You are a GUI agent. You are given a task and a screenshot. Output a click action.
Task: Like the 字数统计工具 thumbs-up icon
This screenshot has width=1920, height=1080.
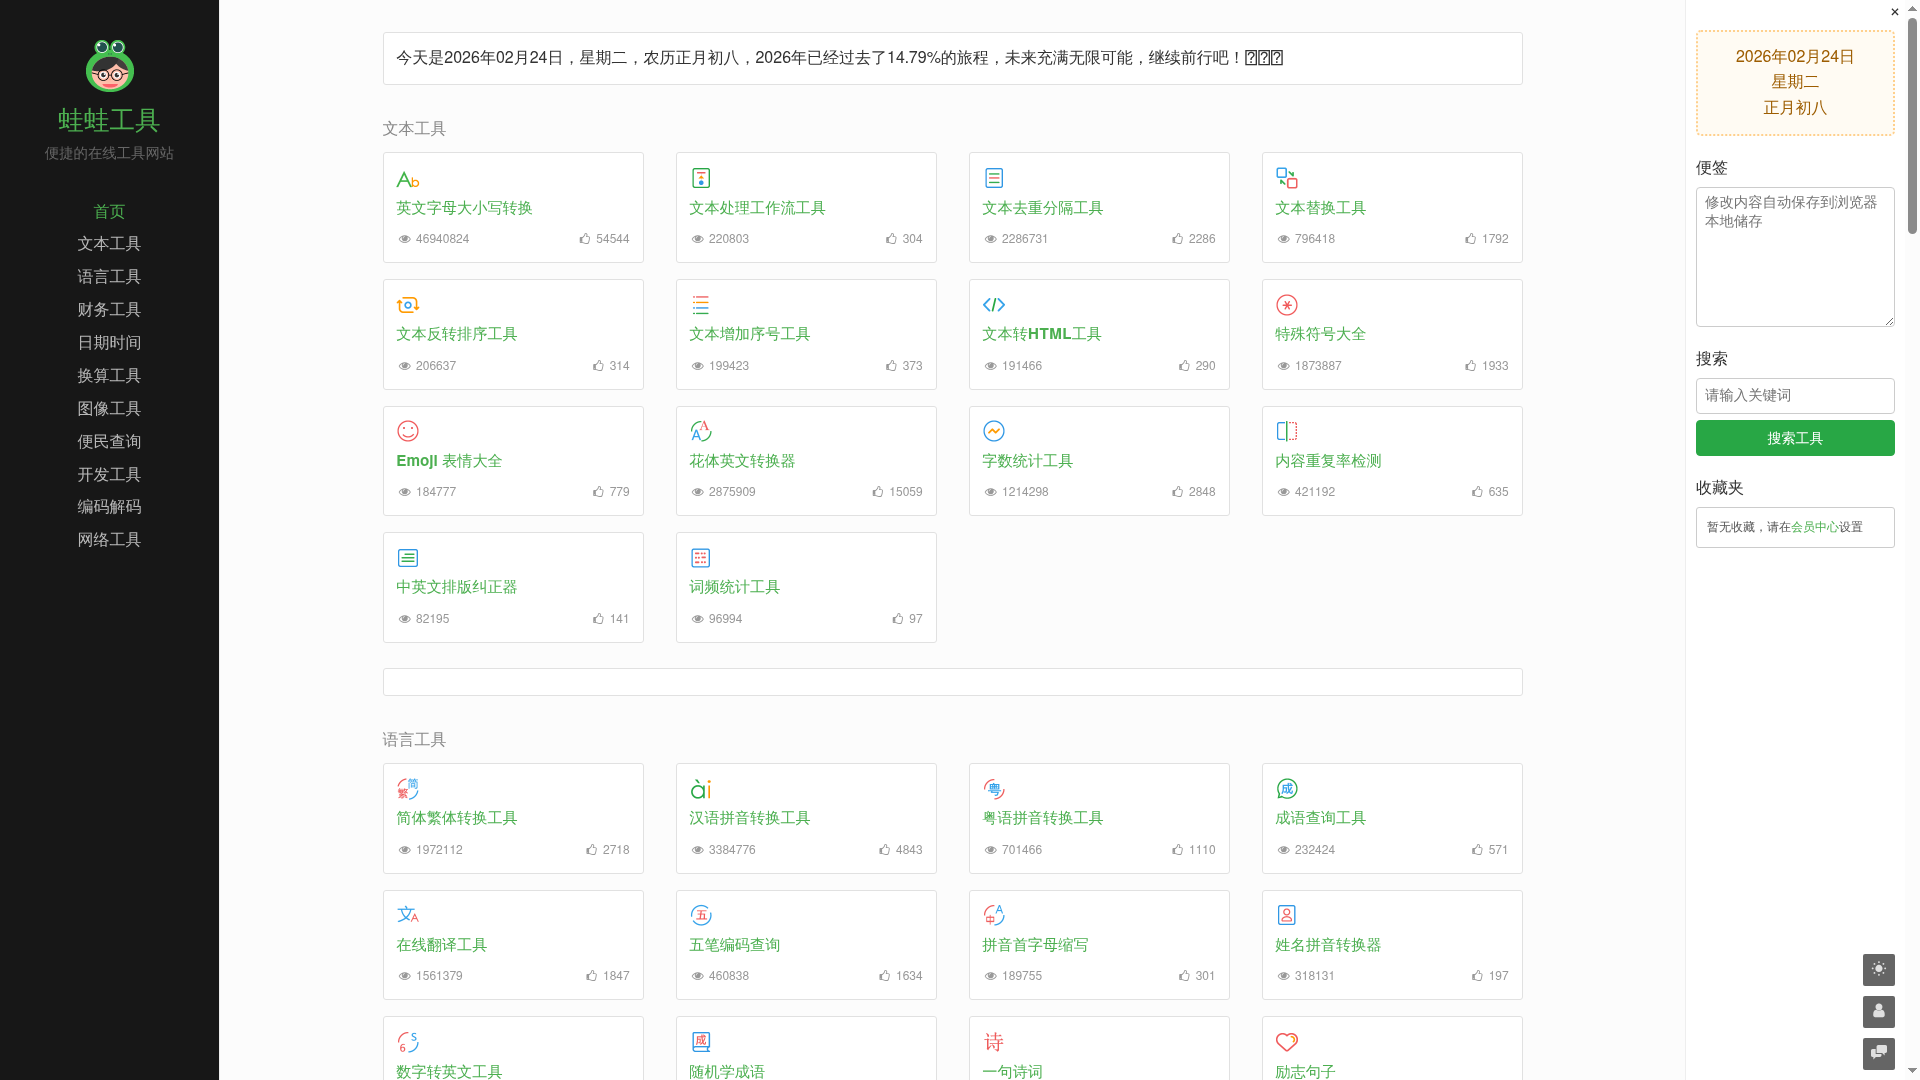(1177, 492)
